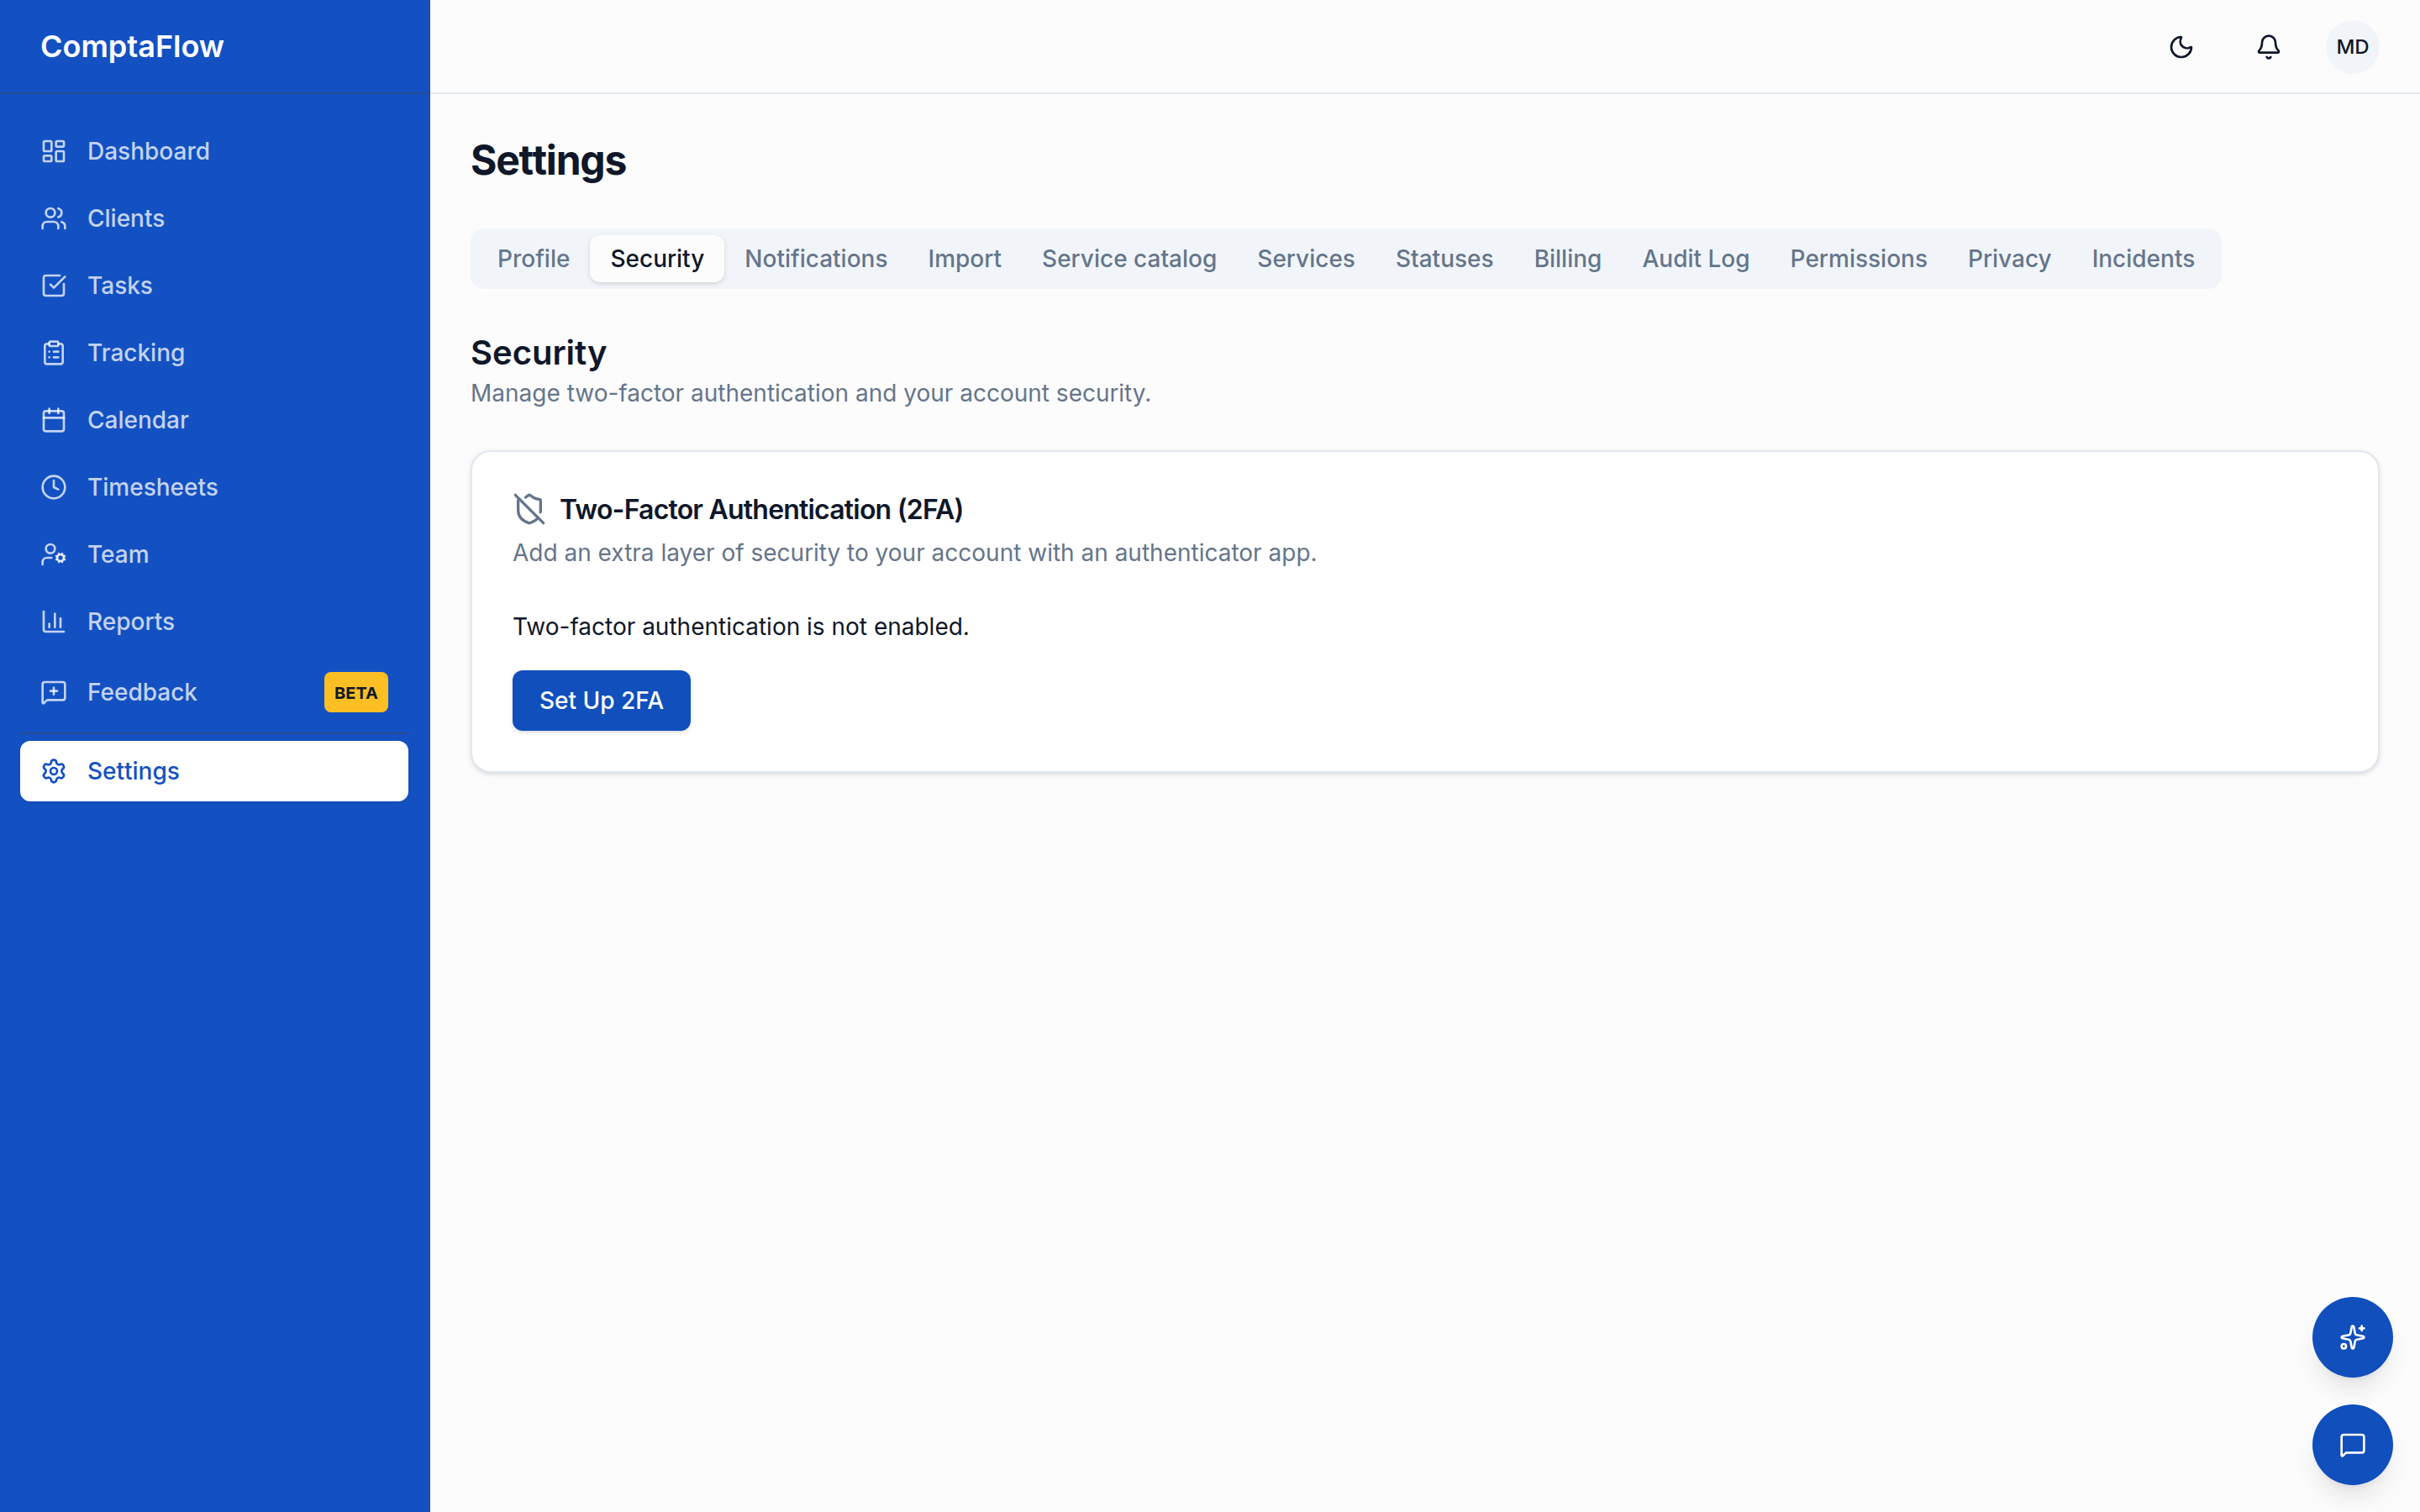Click the Clients people icon
Screen dimensions: 2420x1512
54,218
